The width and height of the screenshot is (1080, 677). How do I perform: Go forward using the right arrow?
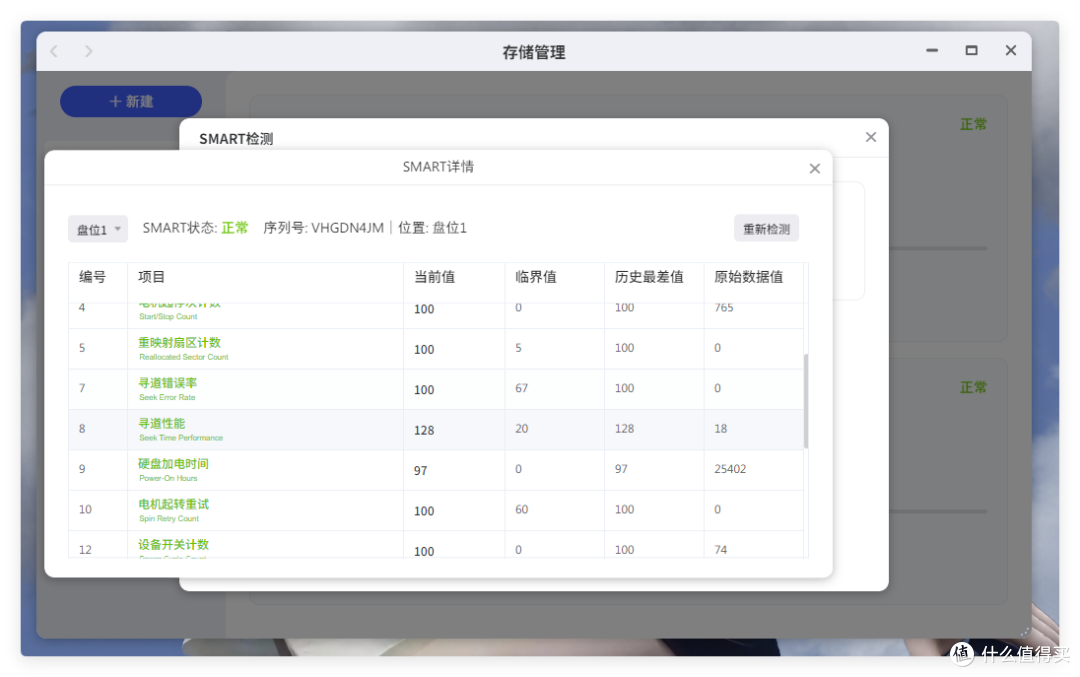[88, 51]
